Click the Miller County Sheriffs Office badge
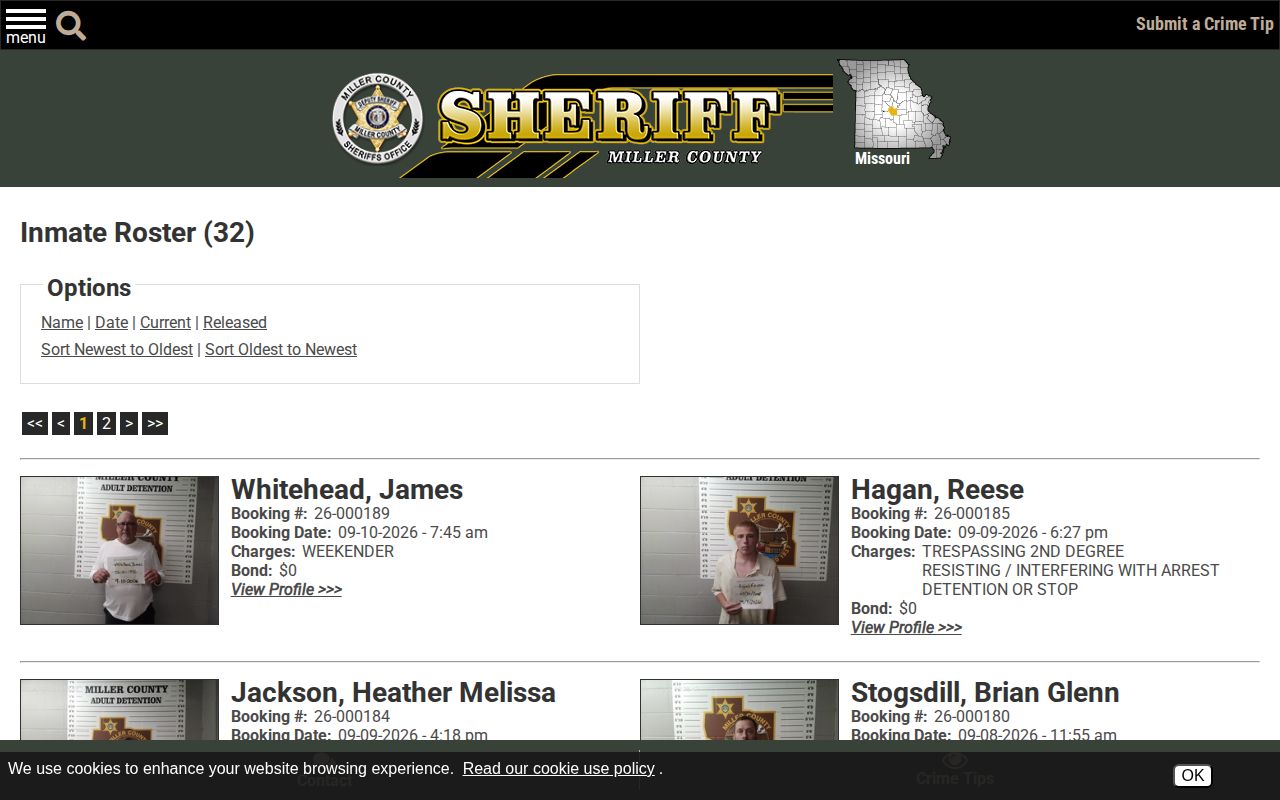Screen dimensions: 1280x800 [377, 119]
